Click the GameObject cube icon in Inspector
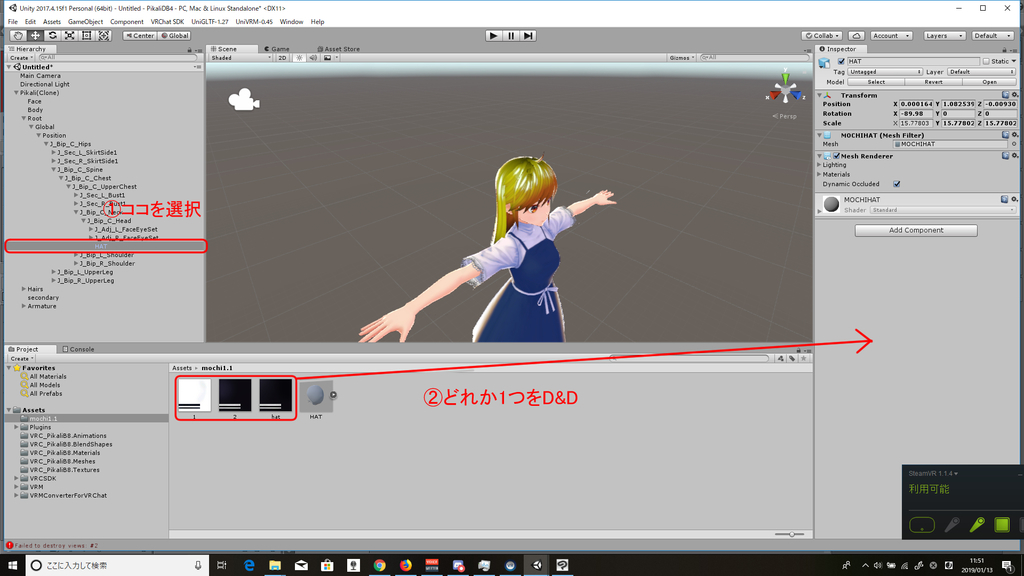1024x576 pixels. (824, 63)
